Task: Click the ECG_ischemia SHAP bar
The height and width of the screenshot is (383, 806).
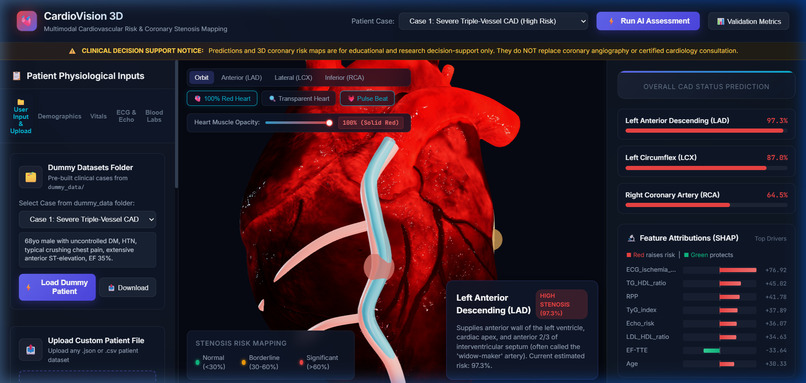Action: (x=738, y=270)
